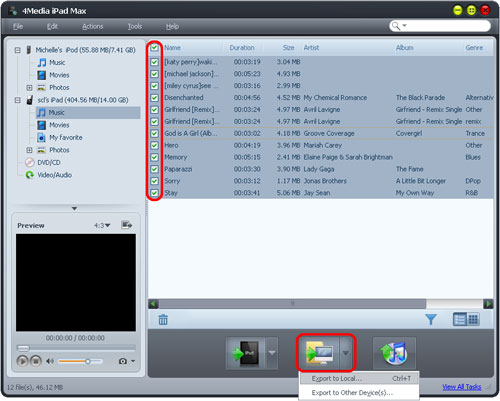Viewport: 500px width, 401px height.
Task: Click the export to computer button
Action: click(319, 353)
